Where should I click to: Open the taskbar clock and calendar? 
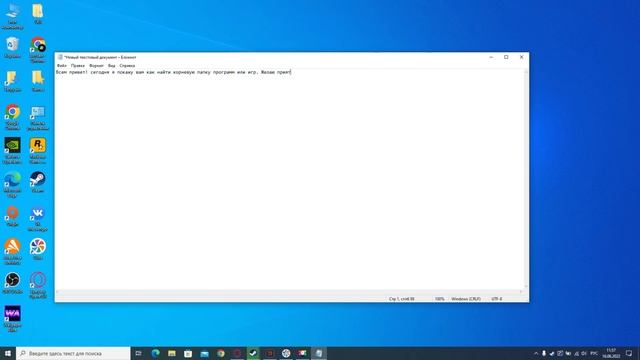[611, 353]
